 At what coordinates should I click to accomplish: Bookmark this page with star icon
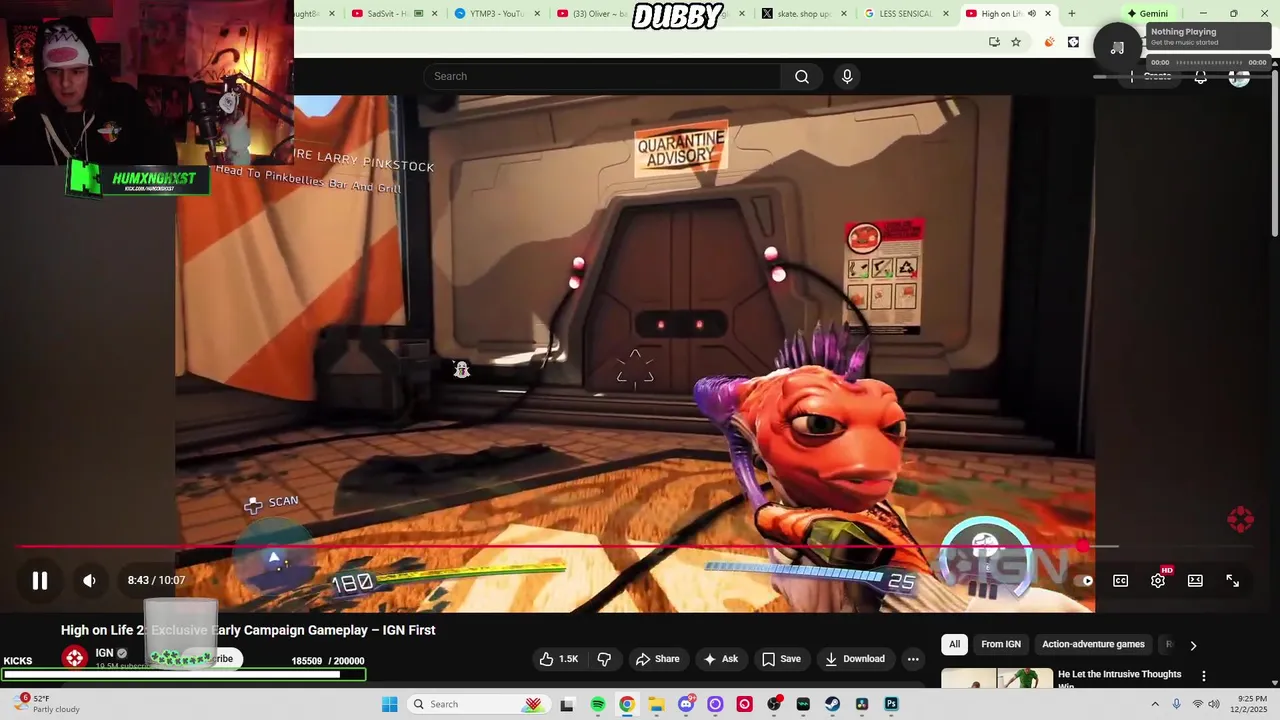click(x=1016, y=42)
